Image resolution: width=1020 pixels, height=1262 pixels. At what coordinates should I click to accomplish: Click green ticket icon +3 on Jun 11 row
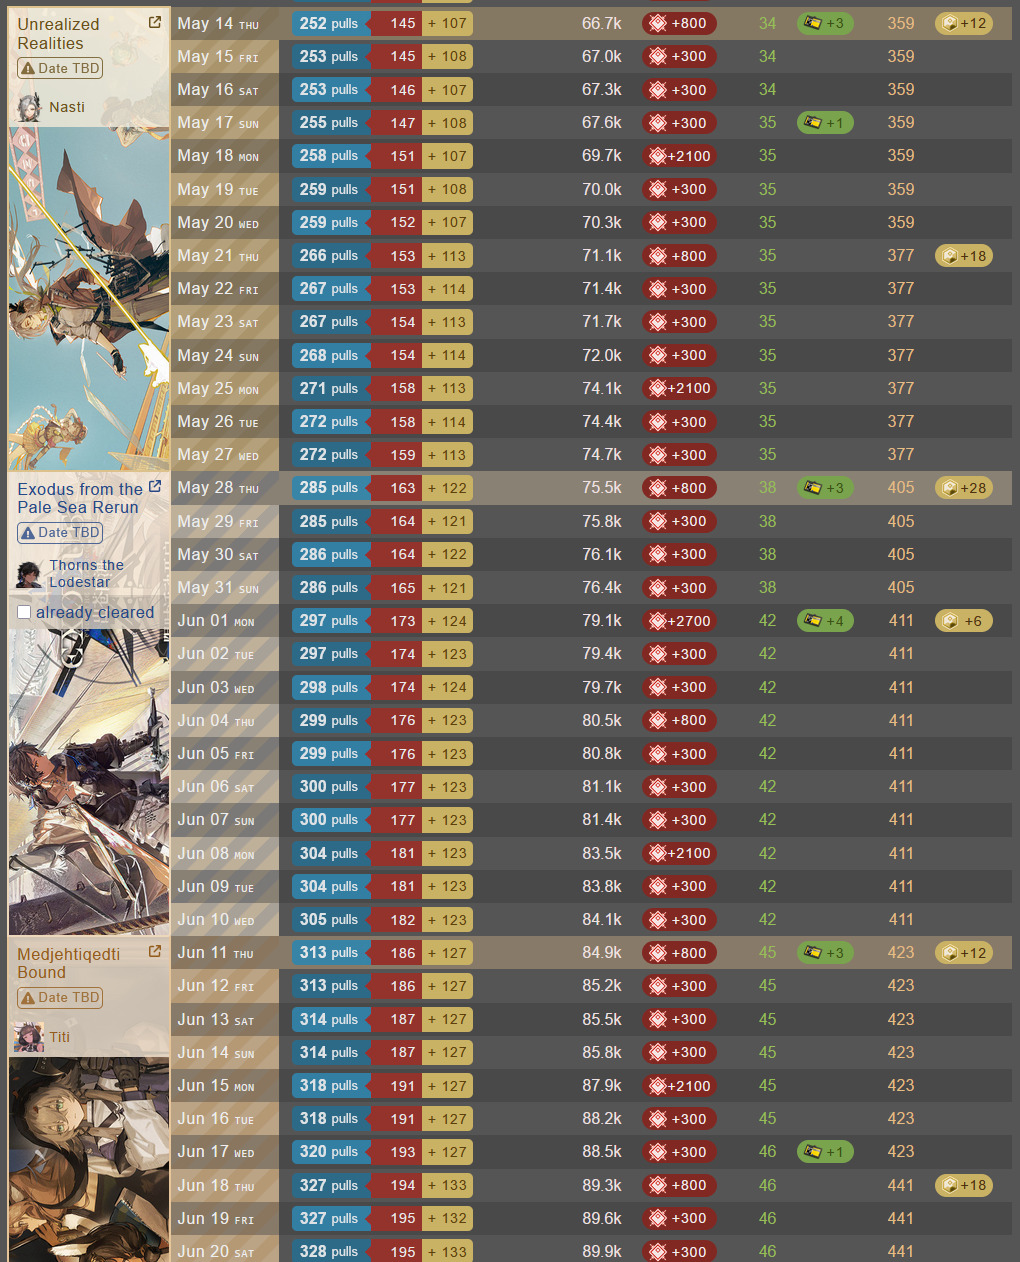click(x=812, y=953)
